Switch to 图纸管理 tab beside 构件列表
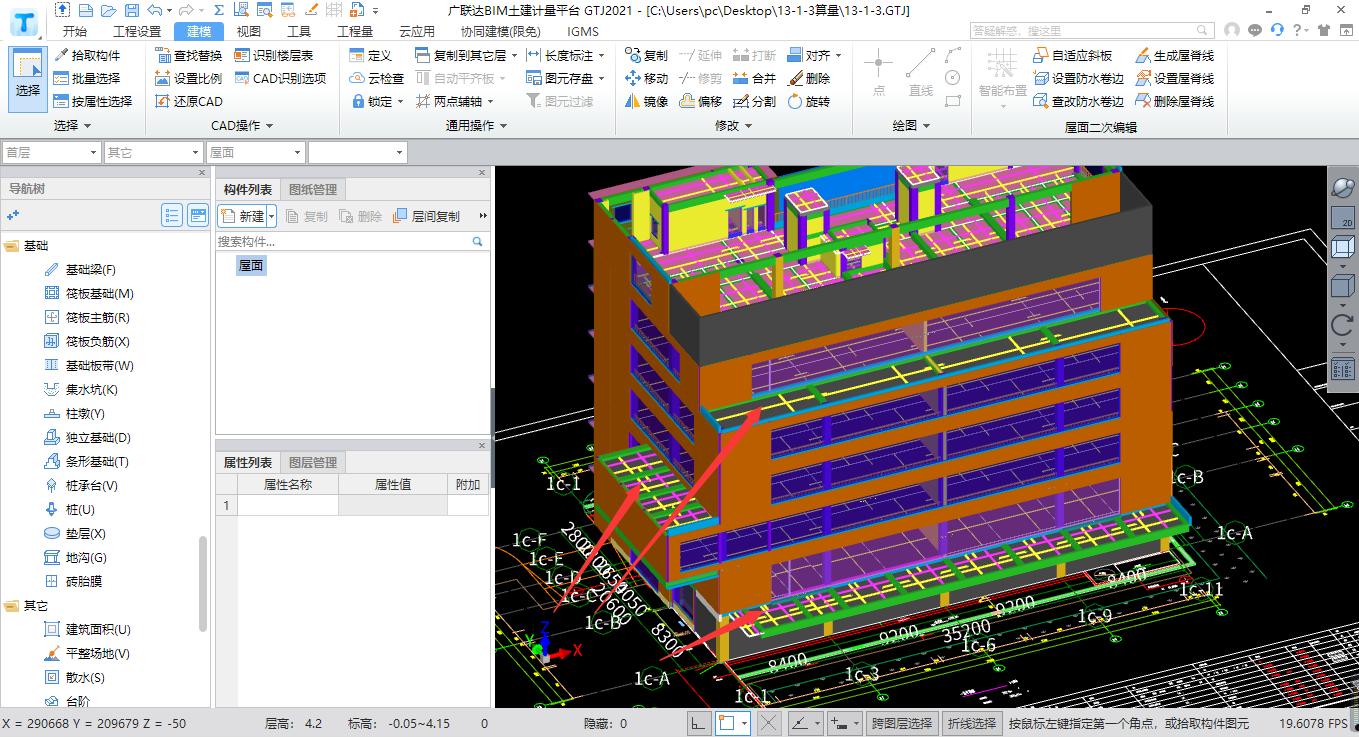The width and height of the screenshot is (1359, 738). pos(313,189)
